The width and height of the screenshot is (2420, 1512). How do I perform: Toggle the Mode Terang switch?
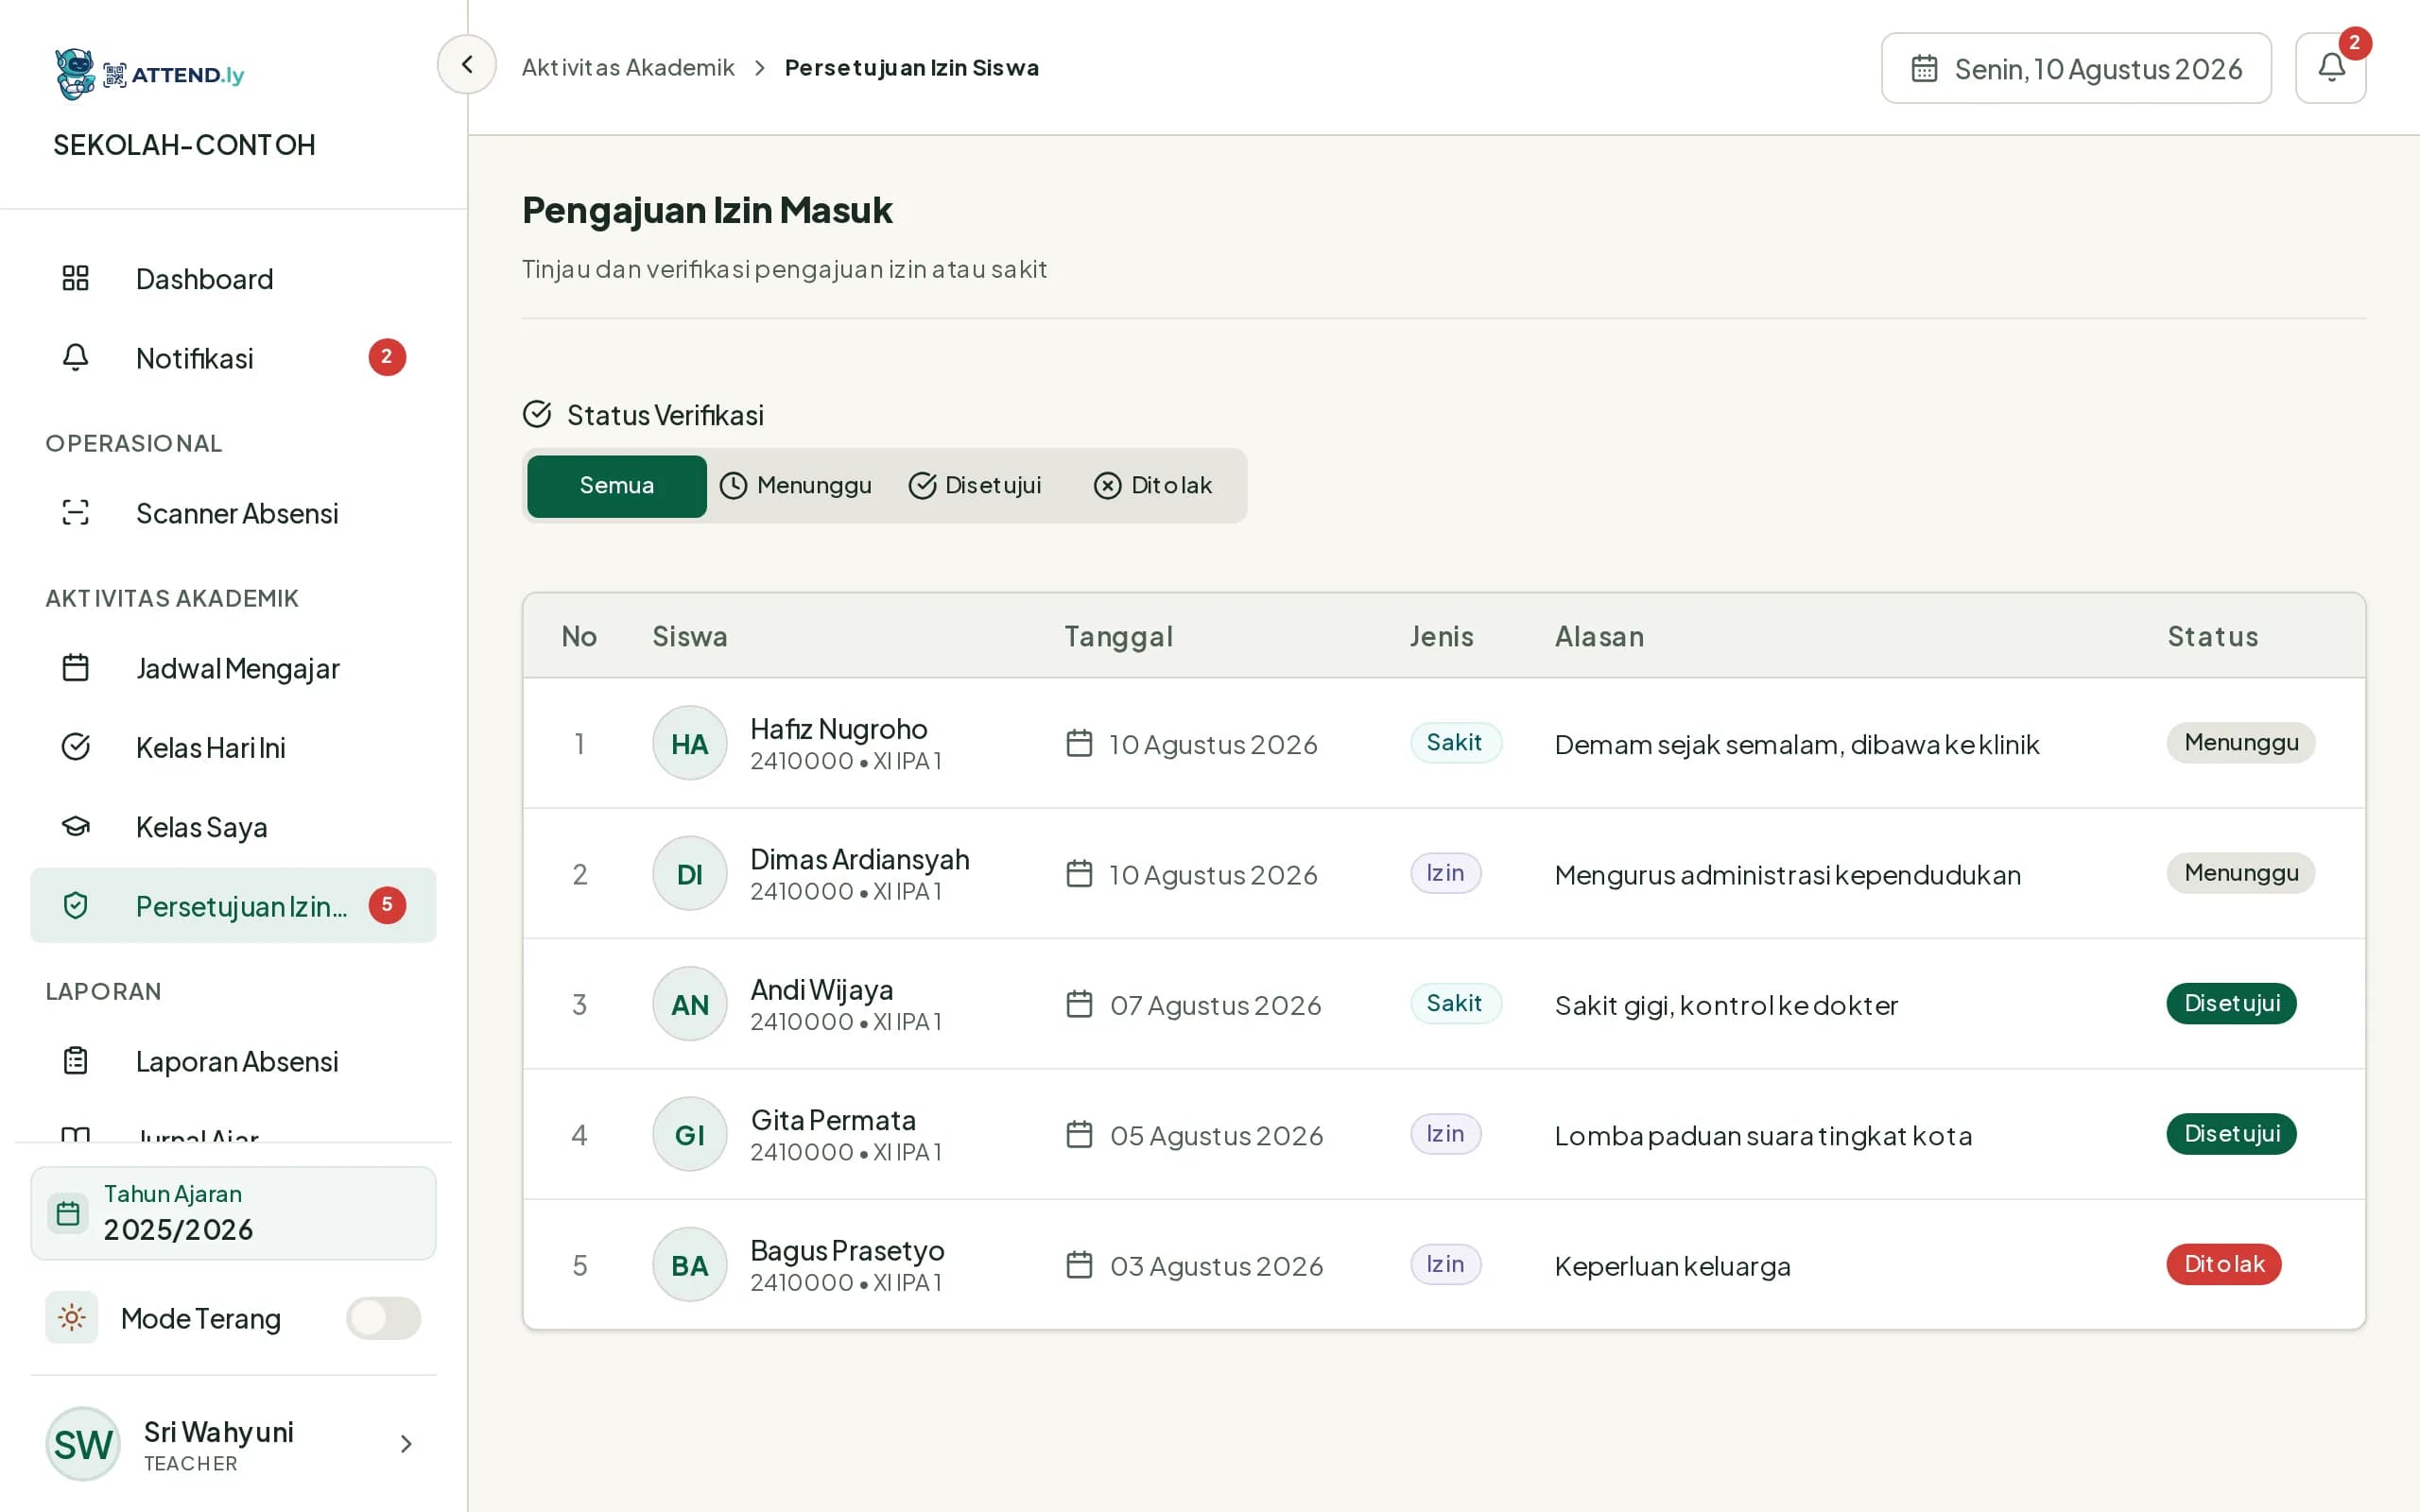click(x=384, y=1317)
